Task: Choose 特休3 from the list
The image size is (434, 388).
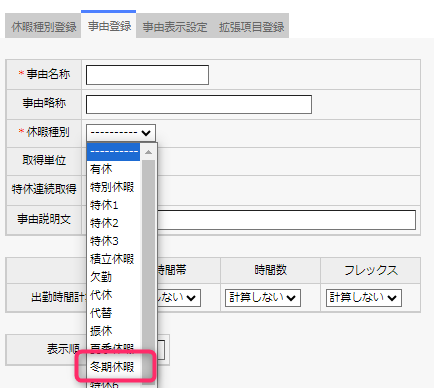Action: pyautogui.click(x=113, y=241)
